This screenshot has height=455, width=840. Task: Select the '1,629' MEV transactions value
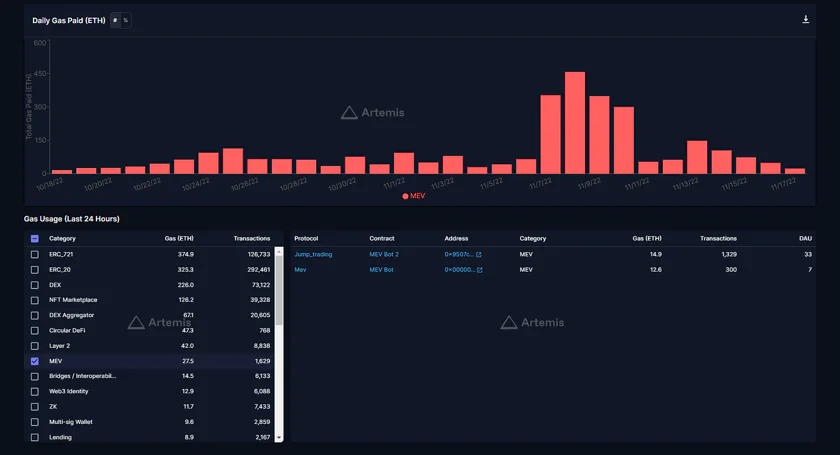click(x=262, y=361)
